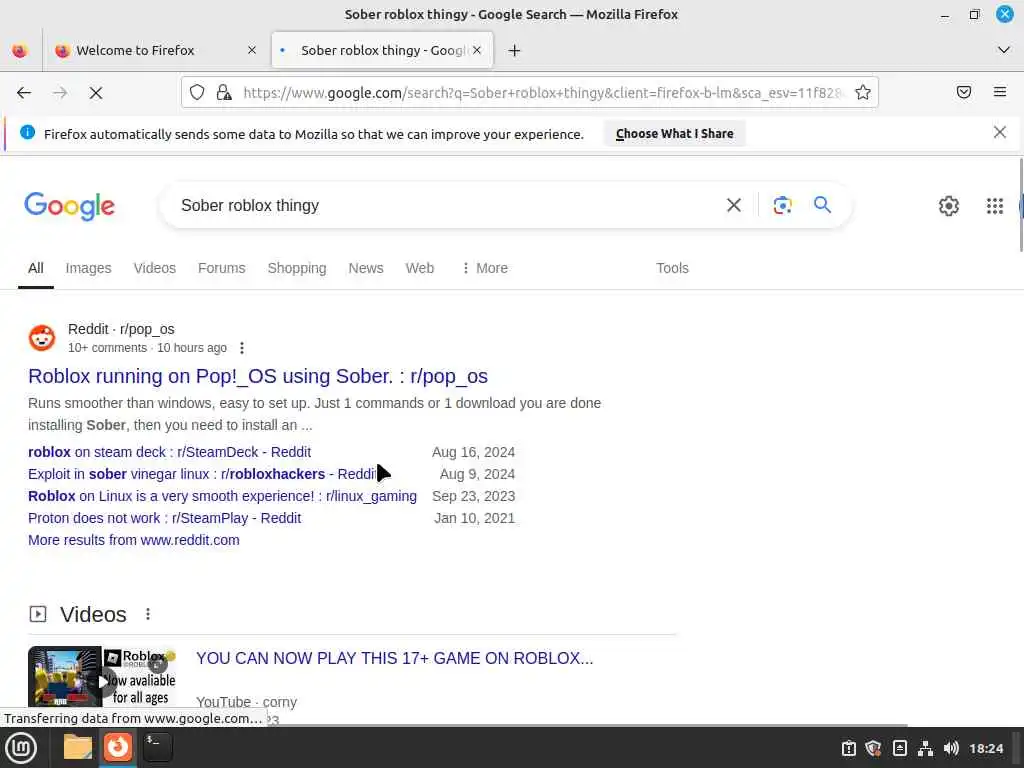Open Roblox running on Pop!_OS result
This screenshot has height=768, width=1024.
[x=258, y=376]
